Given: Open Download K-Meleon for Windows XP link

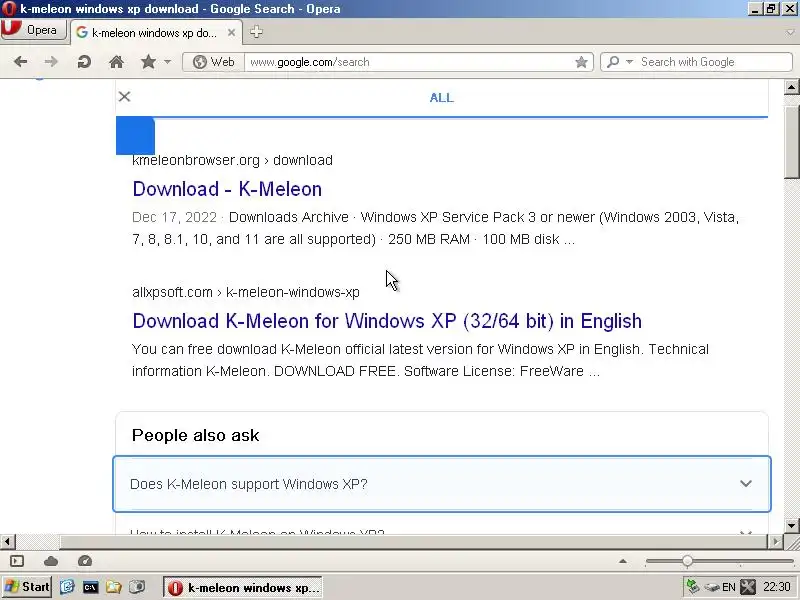Looking at the screenshot, I should [387, 321].
